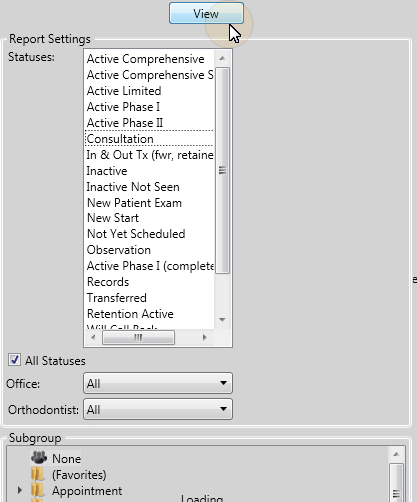
Task: Click subgroup panel scroll up arrow
Action: (x=396, y=454)
